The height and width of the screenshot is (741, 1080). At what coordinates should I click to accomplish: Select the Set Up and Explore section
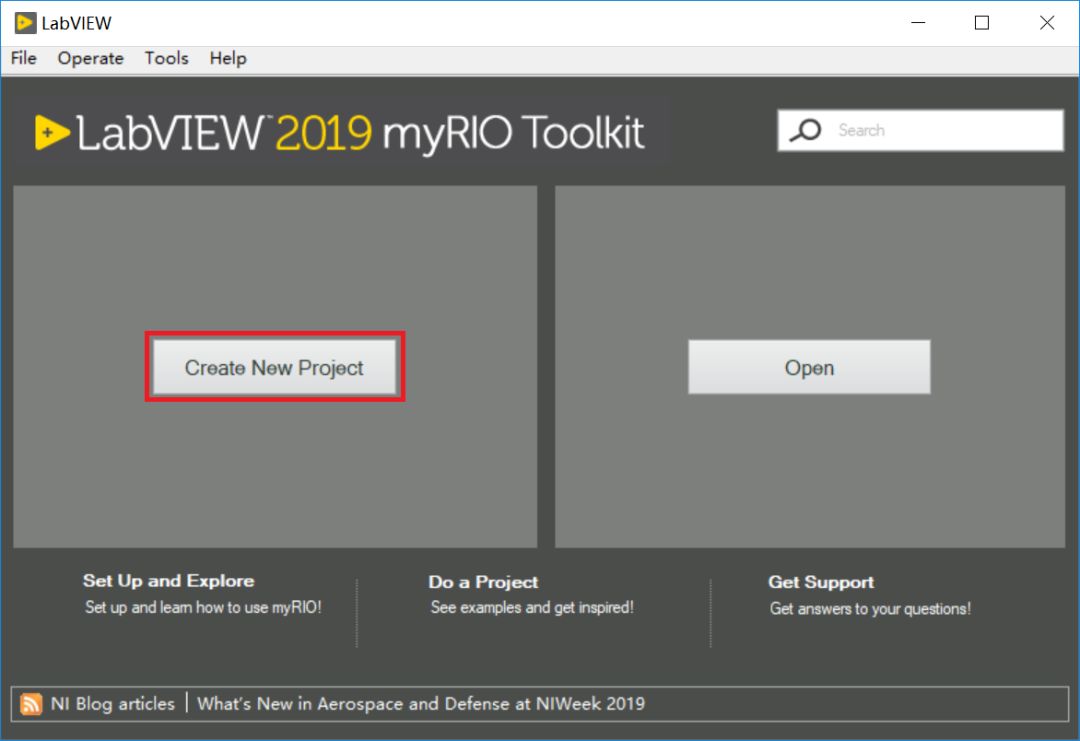168,581
